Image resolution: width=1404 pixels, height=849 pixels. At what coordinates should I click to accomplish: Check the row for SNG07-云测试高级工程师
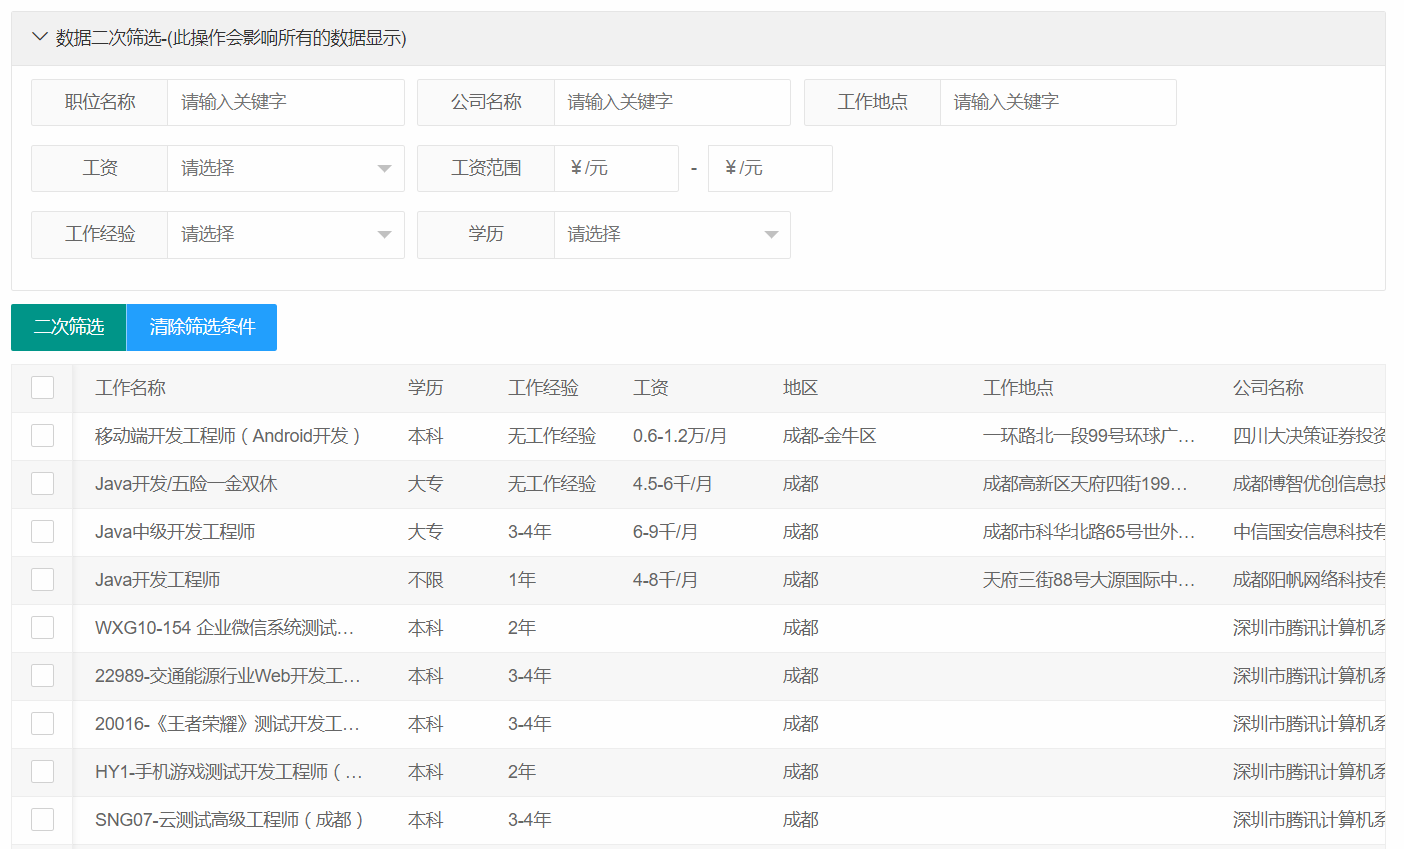[x=42, y=819]
